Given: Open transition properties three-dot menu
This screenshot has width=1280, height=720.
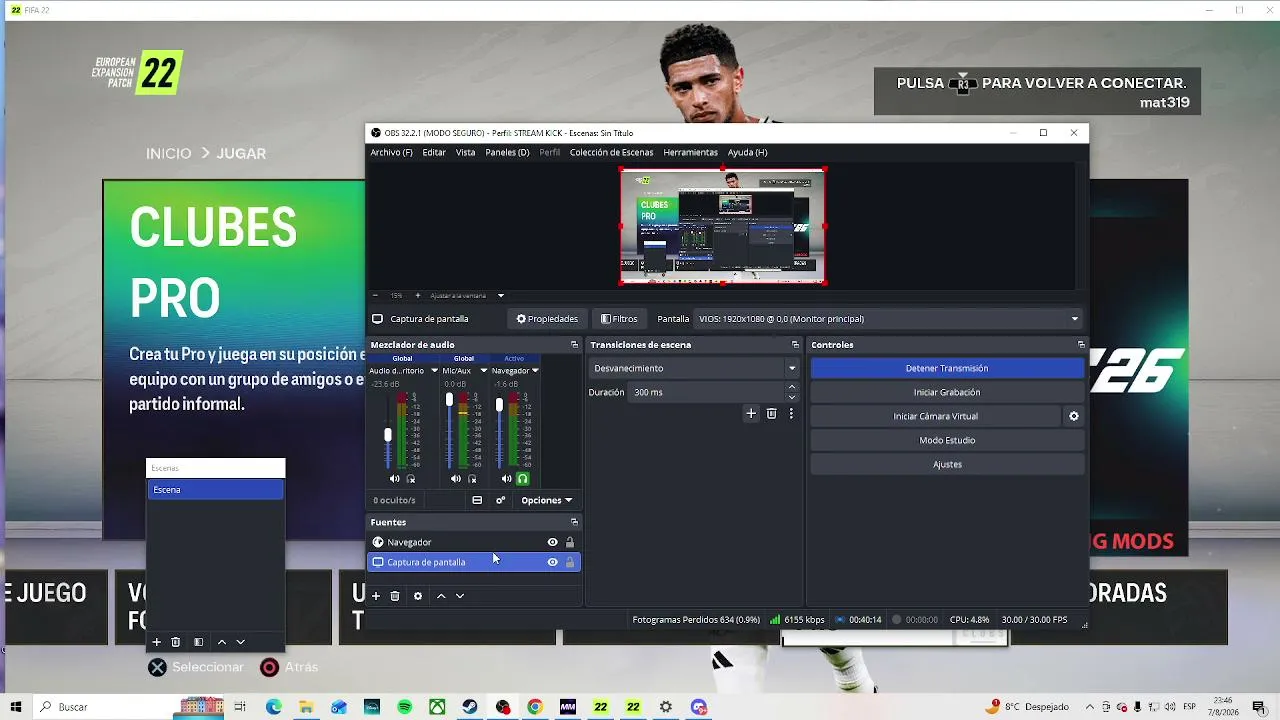Looking at the screenshot, I should [791, 413].
